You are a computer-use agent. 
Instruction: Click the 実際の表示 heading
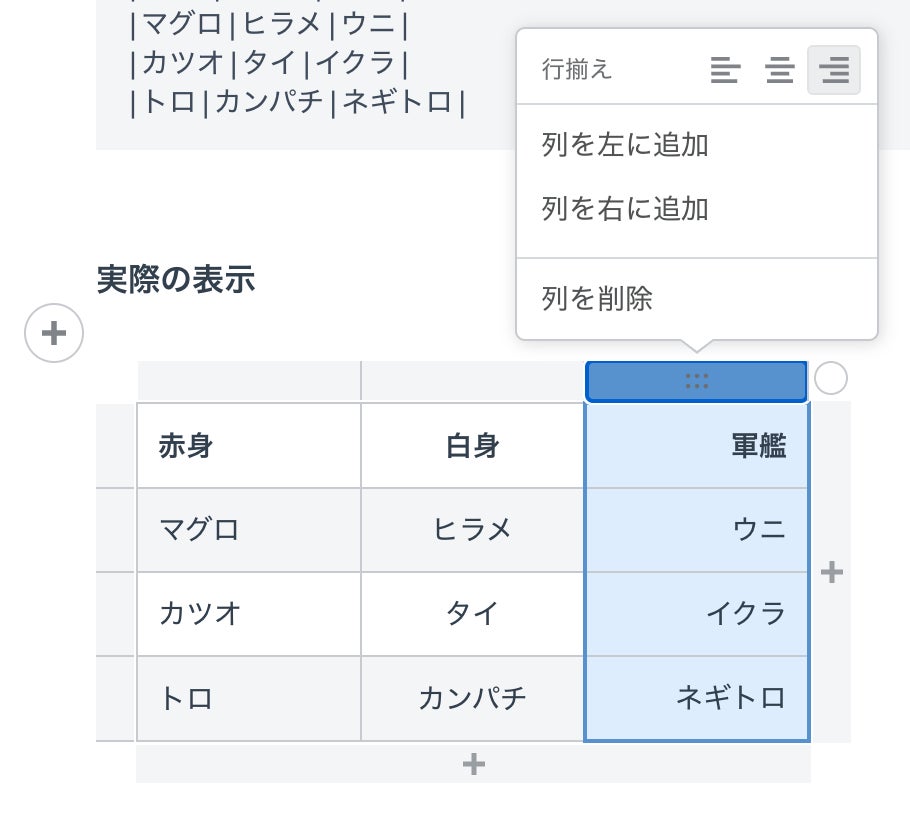click(x=176, y=280)
